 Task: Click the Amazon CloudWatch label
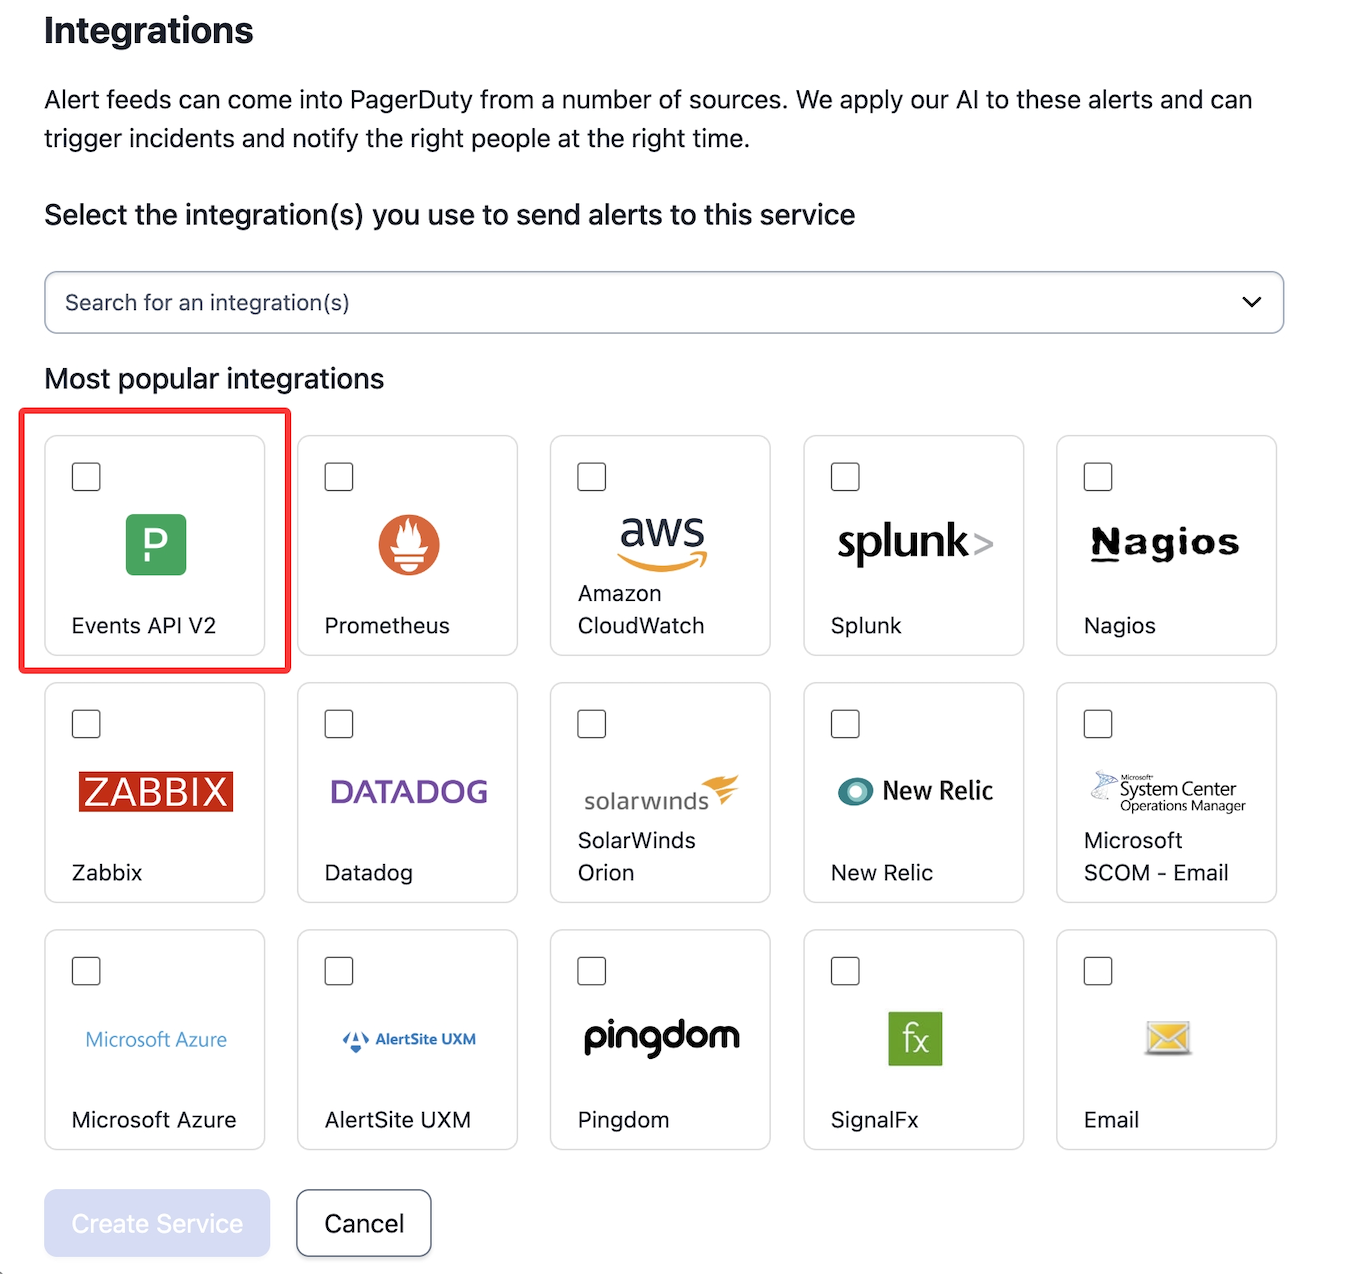[x=641, y=610]
